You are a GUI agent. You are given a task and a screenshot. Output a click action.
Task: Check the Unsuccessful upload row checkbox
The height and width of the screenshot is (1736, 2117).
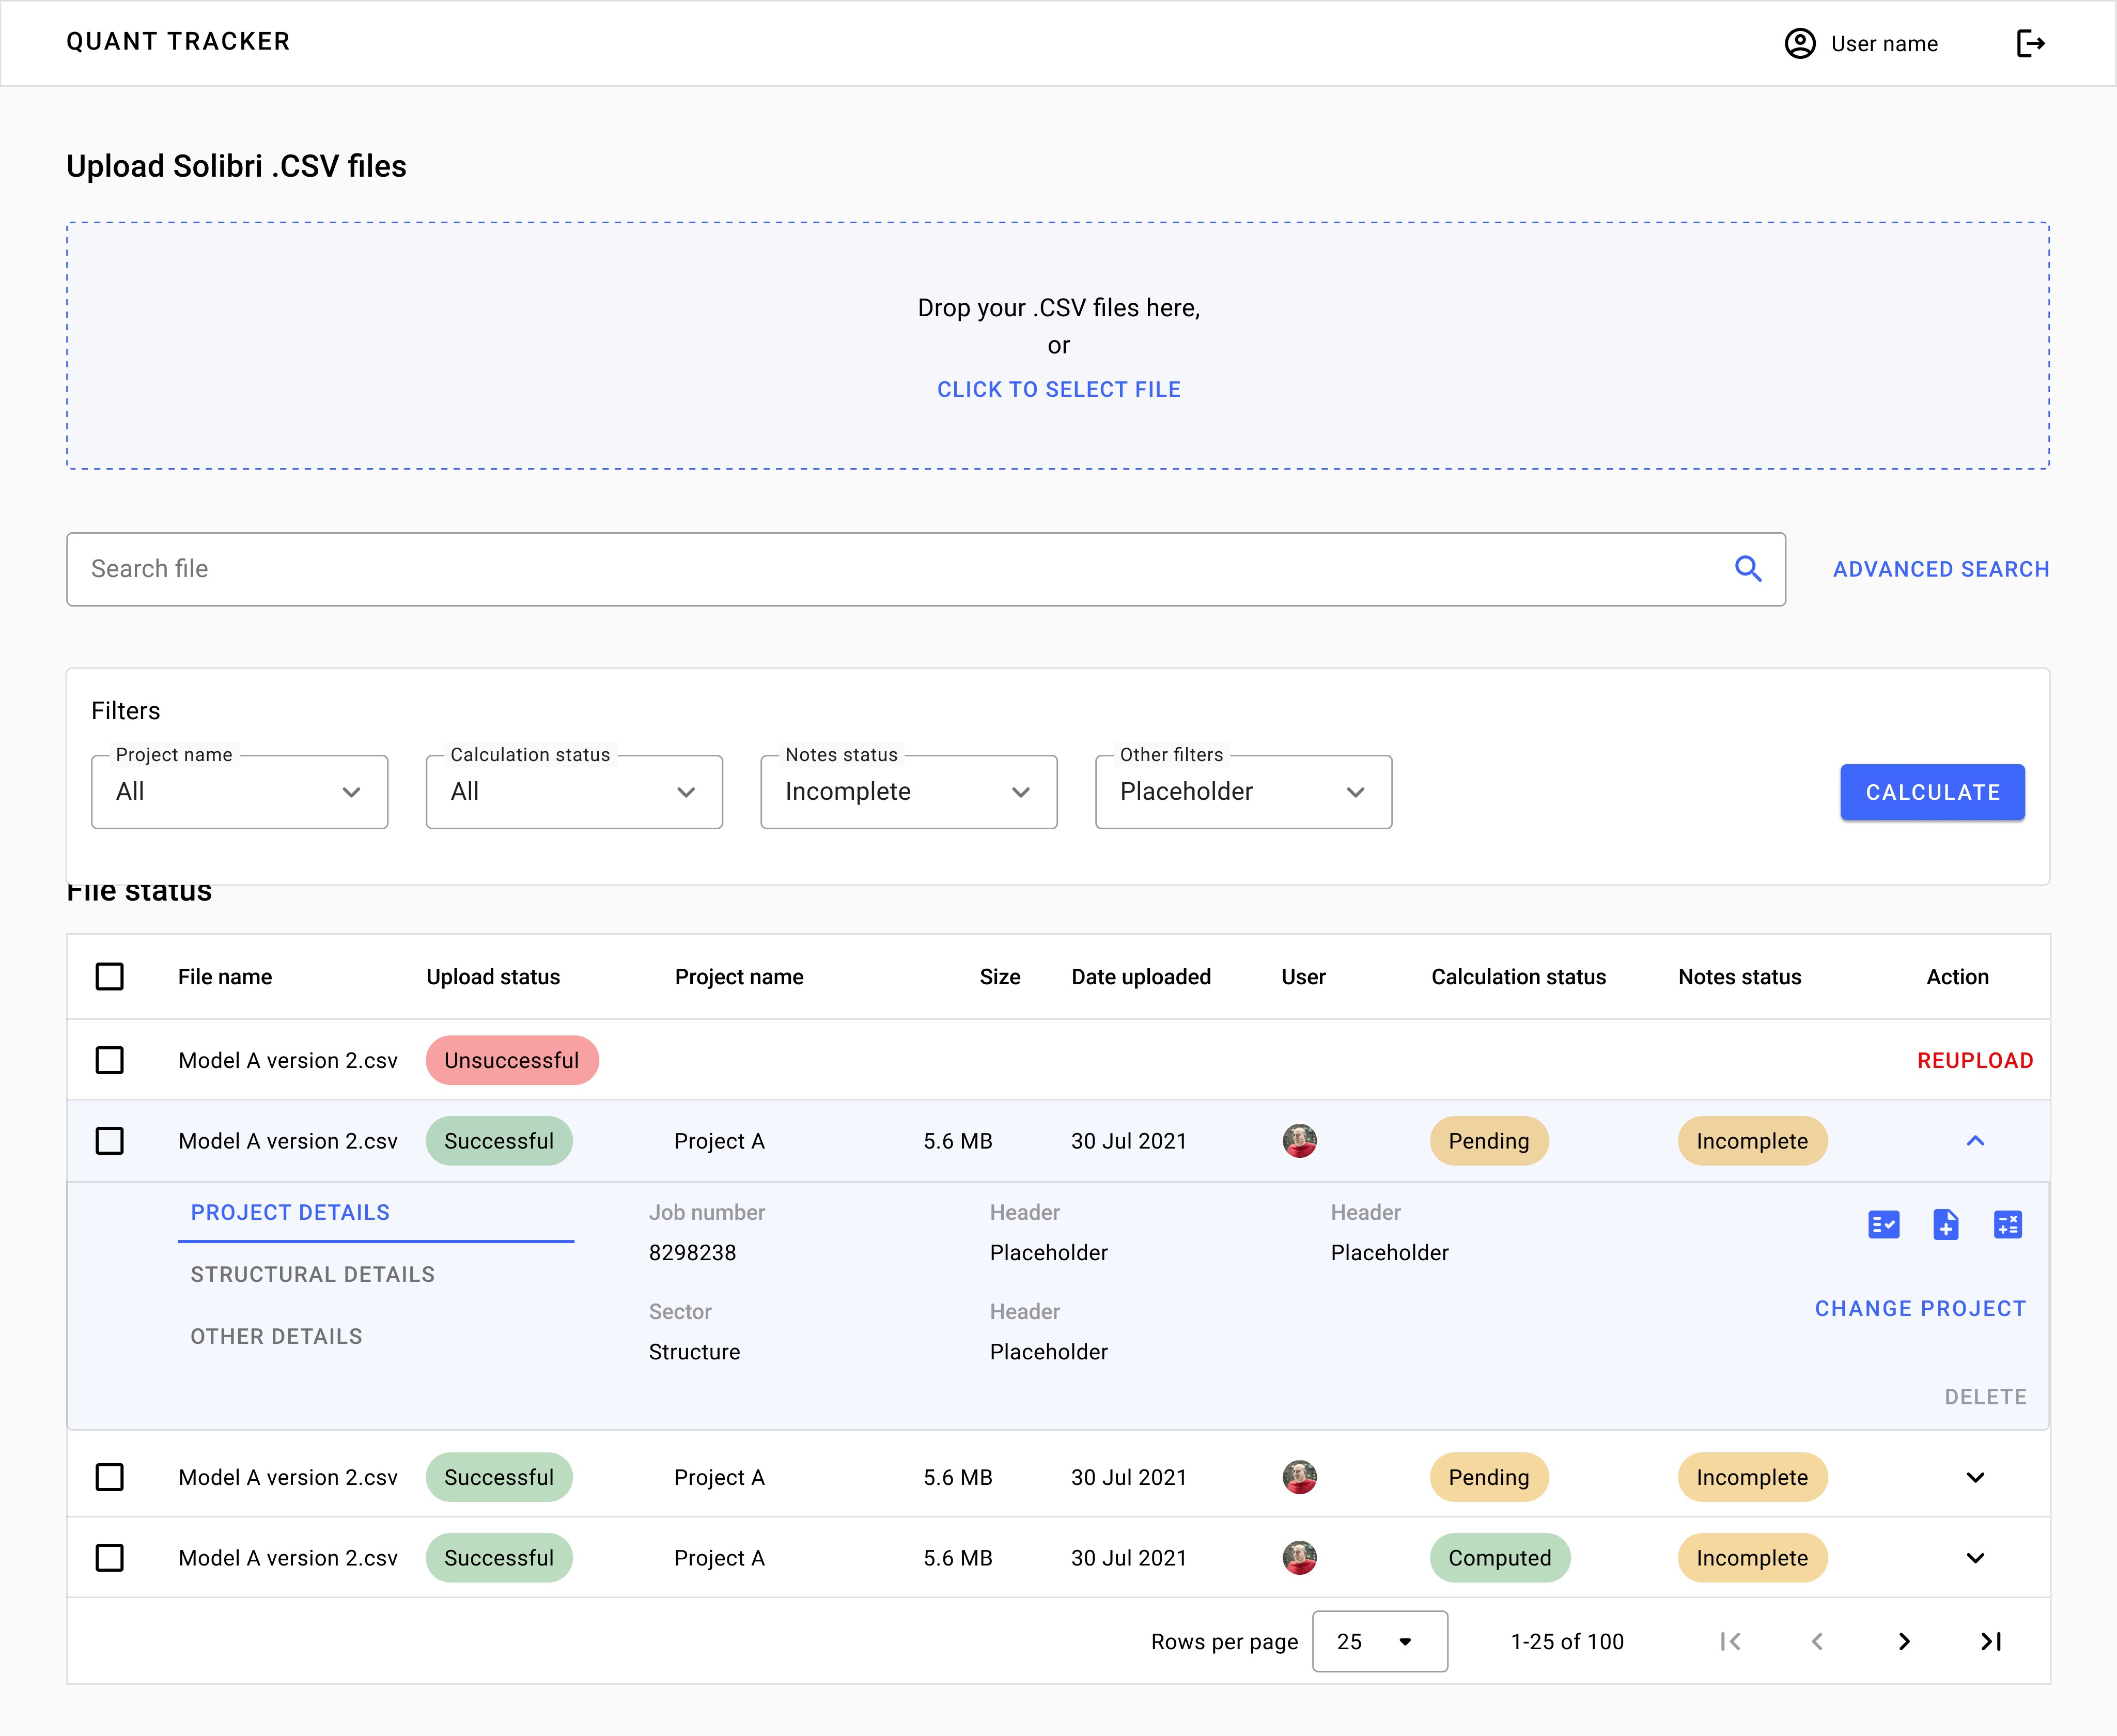point(110,1060)
